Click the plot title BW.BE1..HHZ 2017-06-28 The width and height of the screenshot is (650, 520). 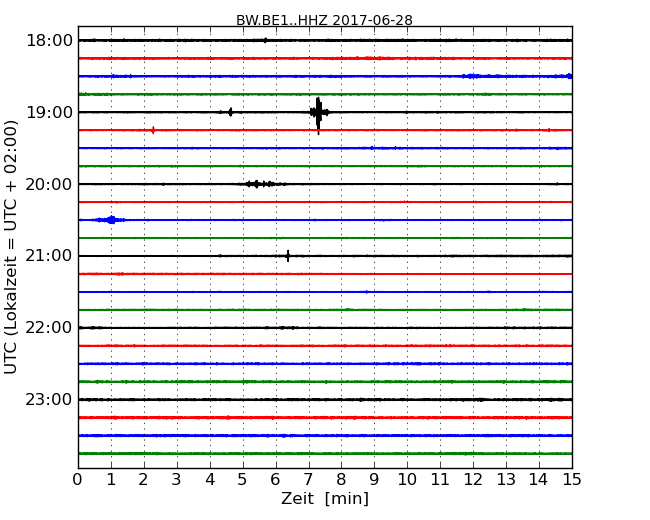(324, 20)
